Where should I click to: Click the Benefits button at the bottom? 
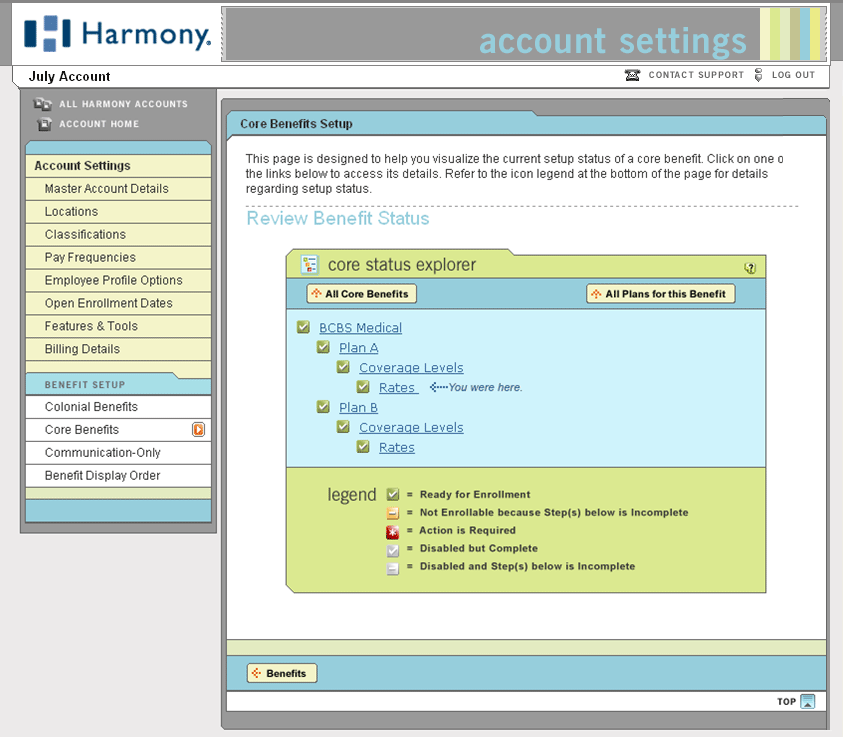(x=282, y=673)
